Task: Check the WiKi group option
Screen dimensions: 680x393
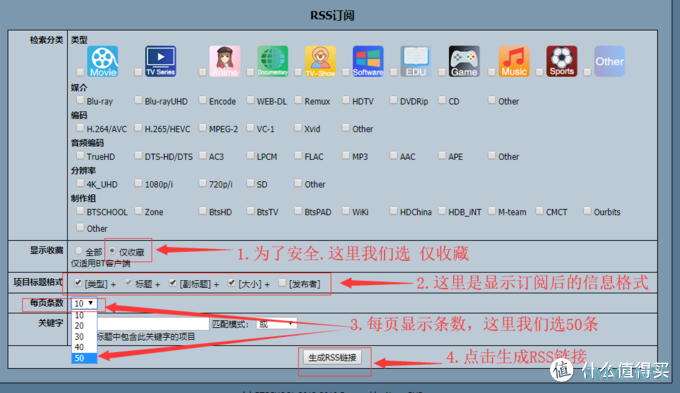Action: (x=346, y=211)
